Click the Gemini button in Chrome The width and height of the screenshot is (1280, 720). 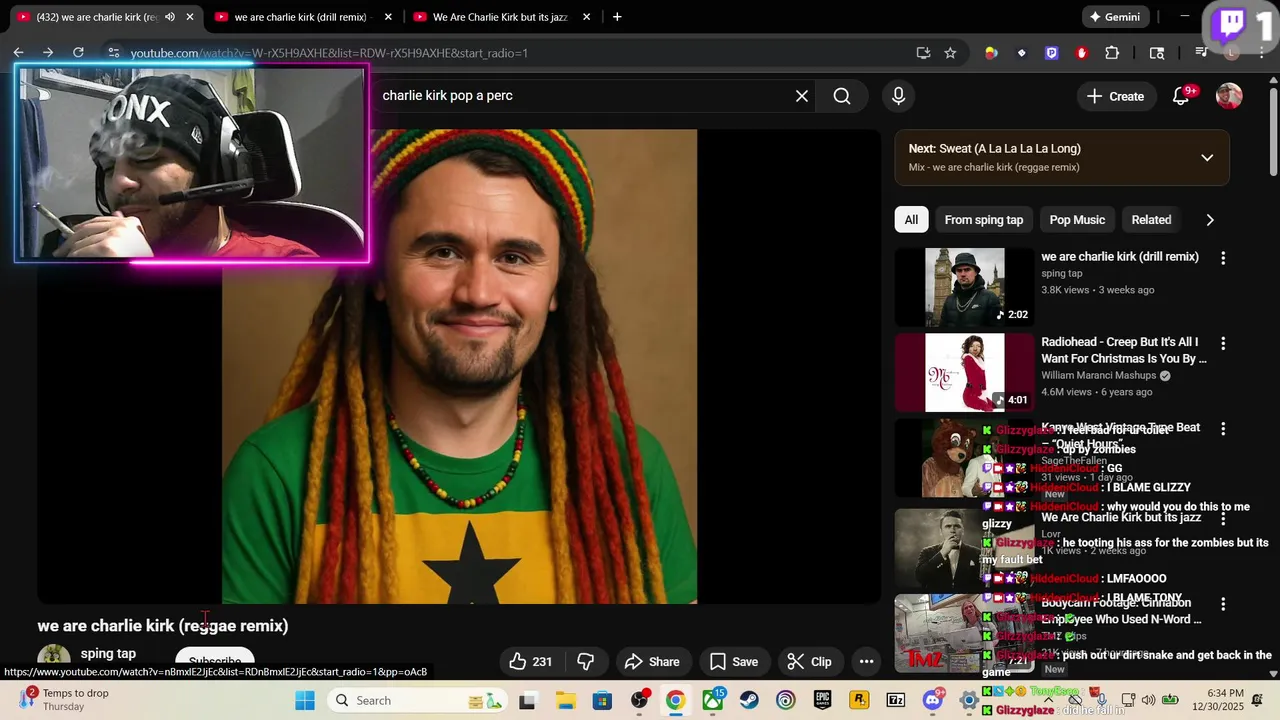pyautogui.click(x=1115, y=17)
